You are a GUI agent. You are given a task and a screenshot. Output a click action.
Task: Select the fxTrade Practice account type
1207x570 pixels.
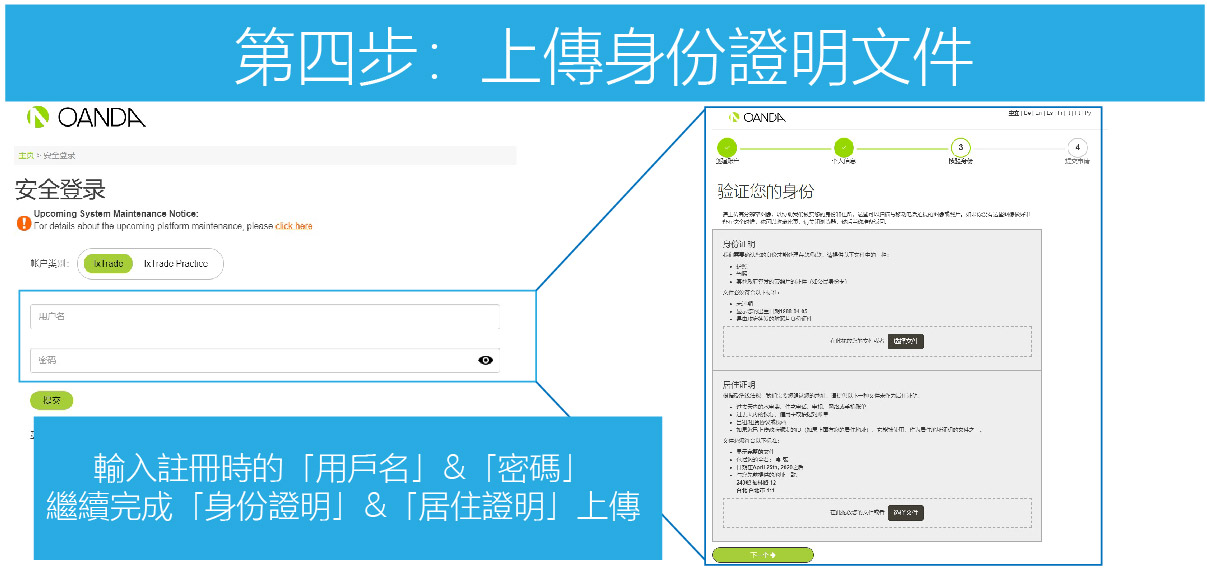pos(175,263)
